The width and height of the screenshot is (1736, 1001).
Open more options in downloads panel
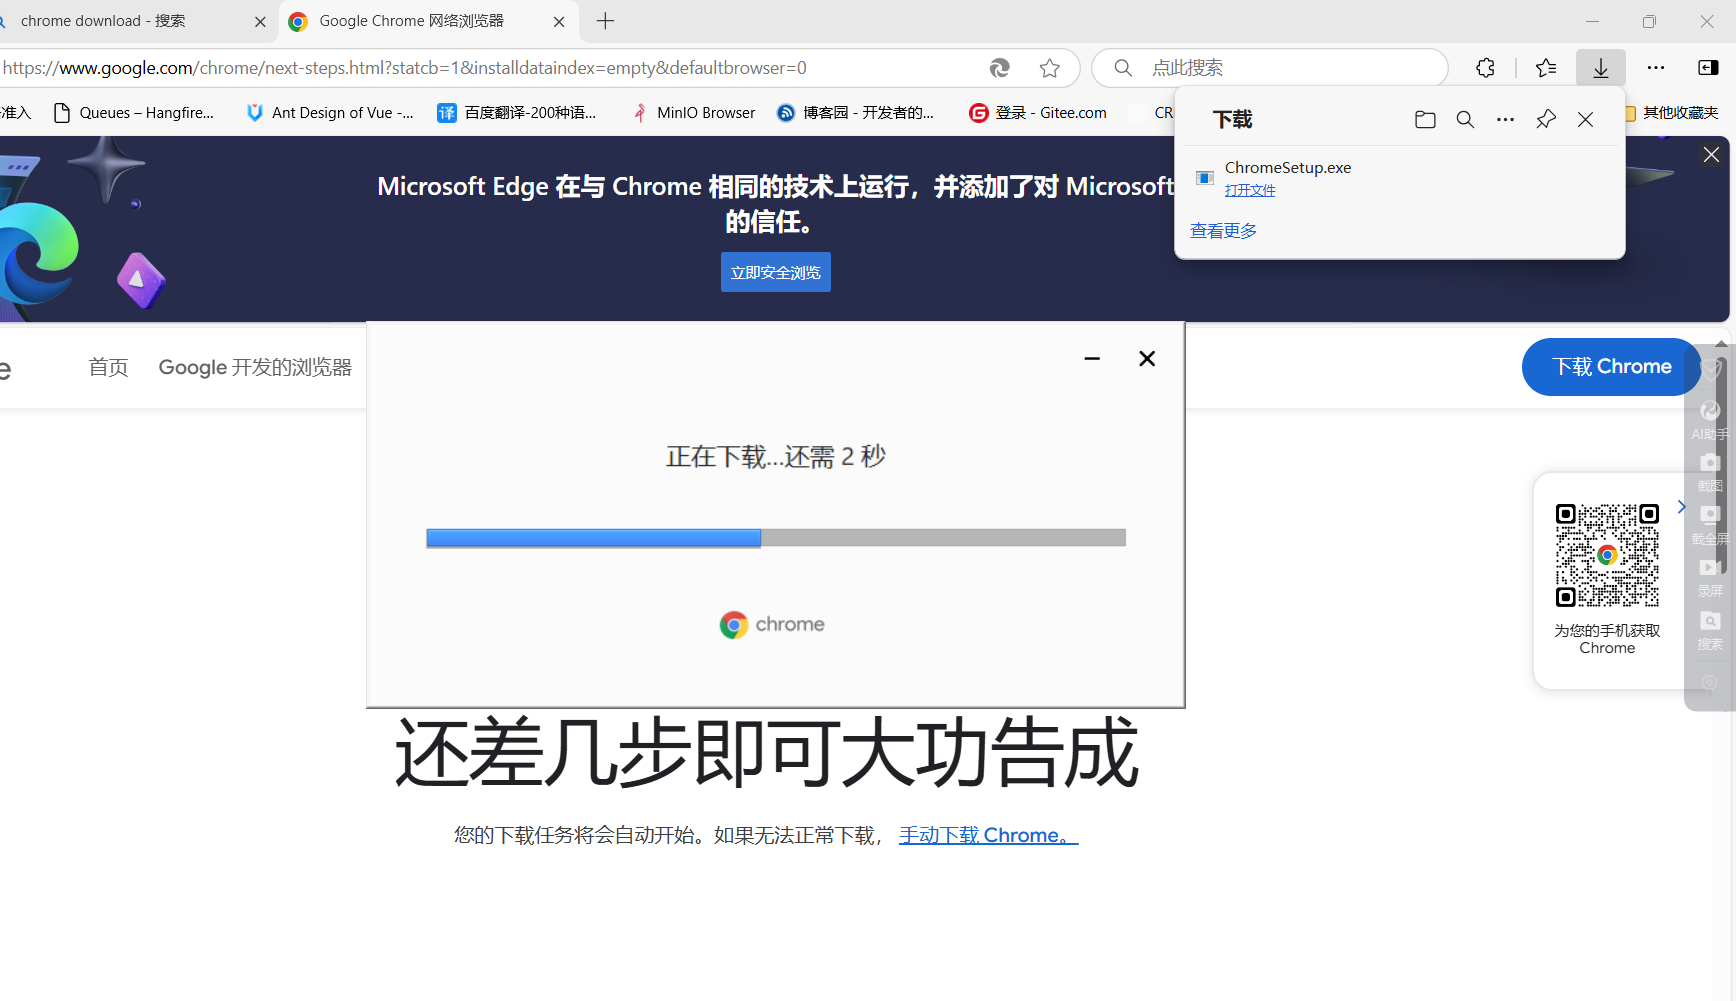pos(1505,120)
